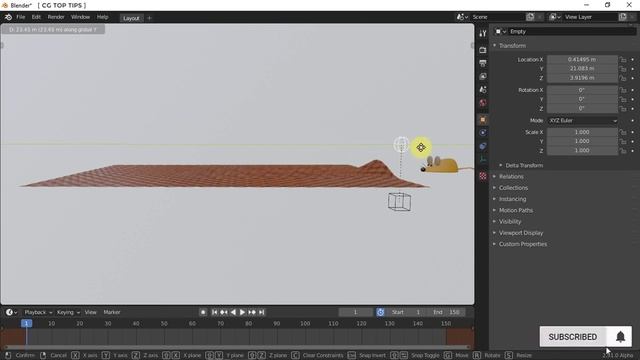Click the frame 1 playhead marker
This screenshot has height=360, width=640.
[27, 323]
